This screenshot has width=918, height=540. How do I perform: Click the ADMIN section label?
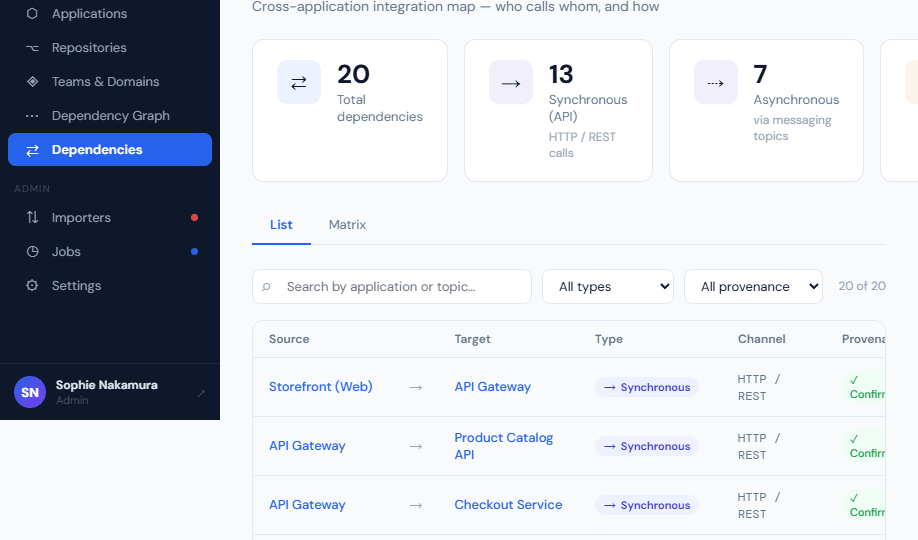tap(32, 189)
